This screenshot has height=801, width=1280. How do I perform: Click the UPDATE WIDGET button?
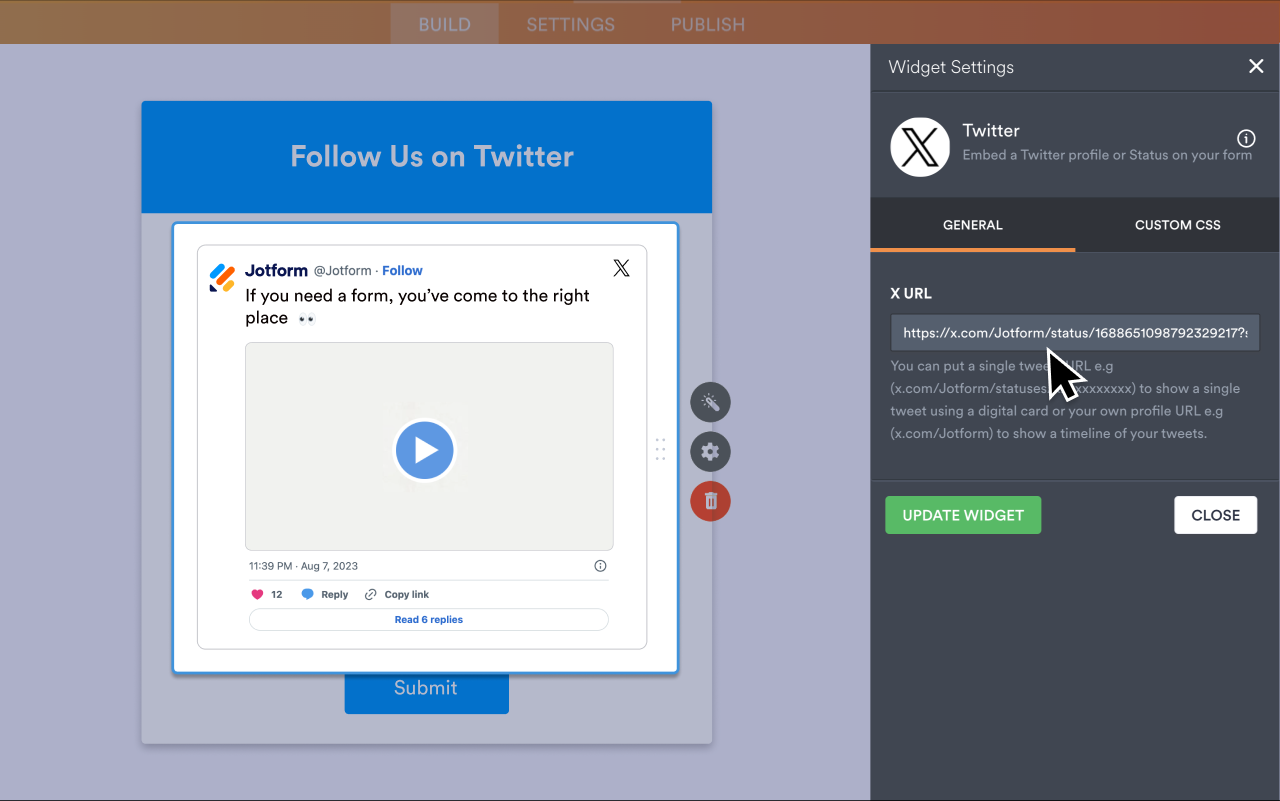click(963, 515)
